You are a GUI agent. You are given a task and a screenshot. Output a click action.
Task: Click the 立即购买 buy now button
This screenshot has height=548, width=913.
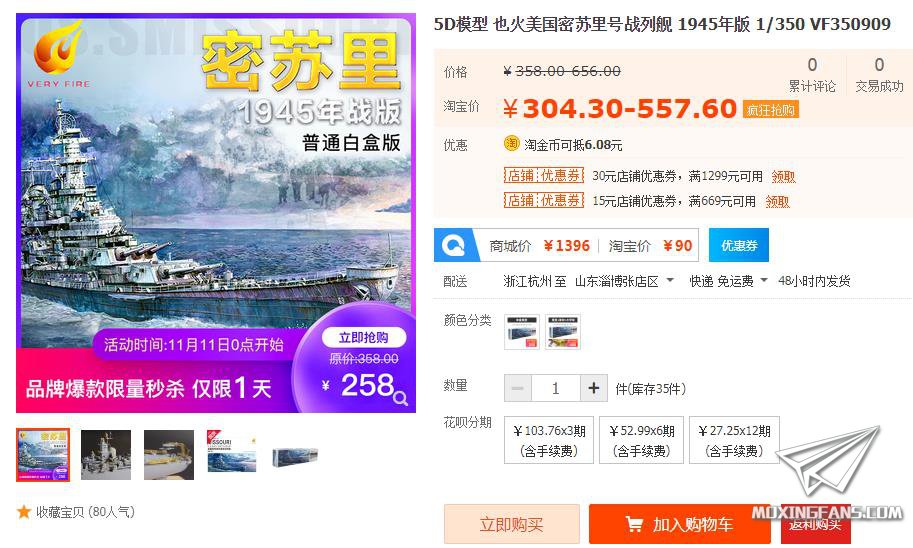[512, 524]
